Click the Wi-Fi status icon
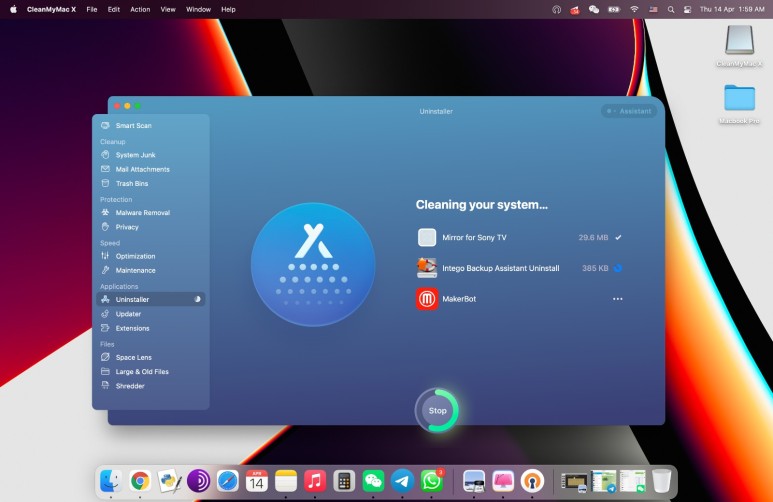Screen dimensions: 773x502 pos(634,9)
